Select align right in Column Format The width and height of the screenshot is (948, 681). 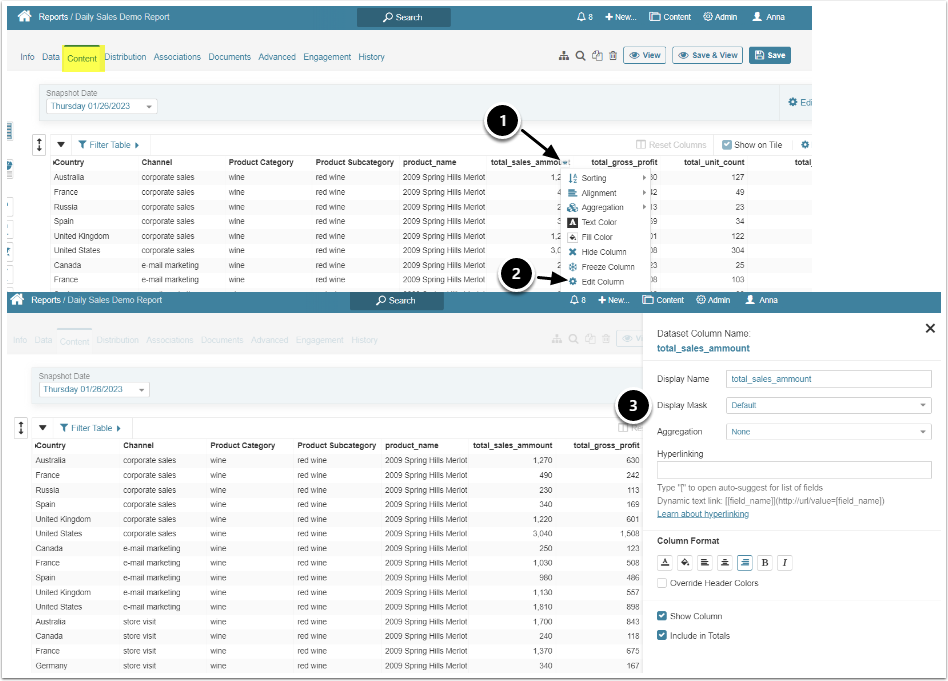pyautogui.click(x=745, y=563)
